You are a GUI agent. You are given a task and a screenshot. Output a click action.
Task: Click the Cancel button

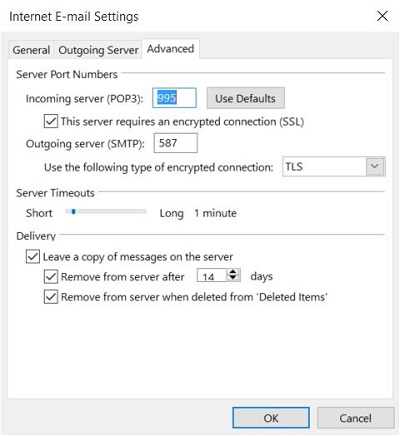pos(355,418)
